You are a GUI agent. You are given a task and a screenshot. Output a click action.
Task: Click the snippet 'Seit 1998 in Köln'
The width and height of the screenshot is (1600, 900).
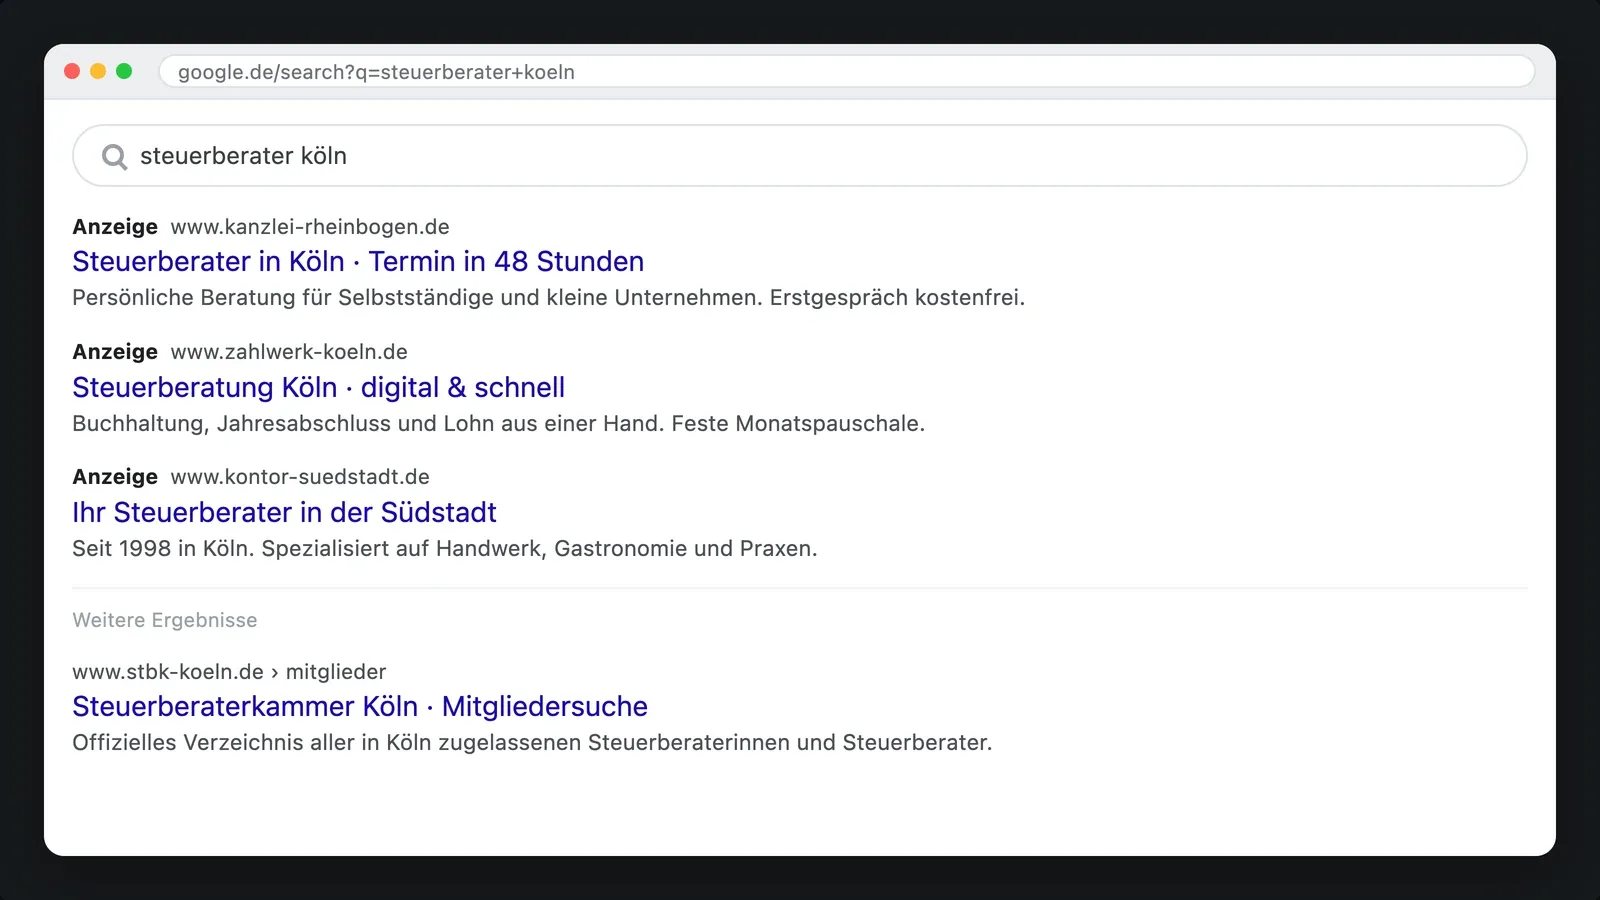point(445,549)
